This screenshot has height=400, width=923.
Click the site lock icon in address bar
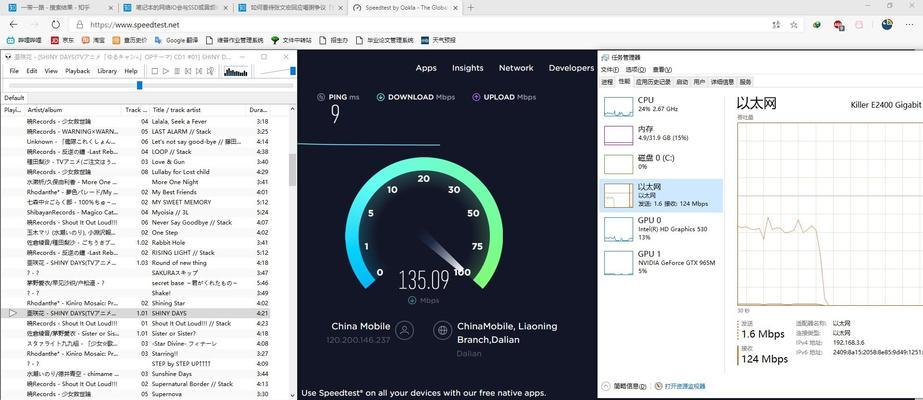[x=79, y=25]
